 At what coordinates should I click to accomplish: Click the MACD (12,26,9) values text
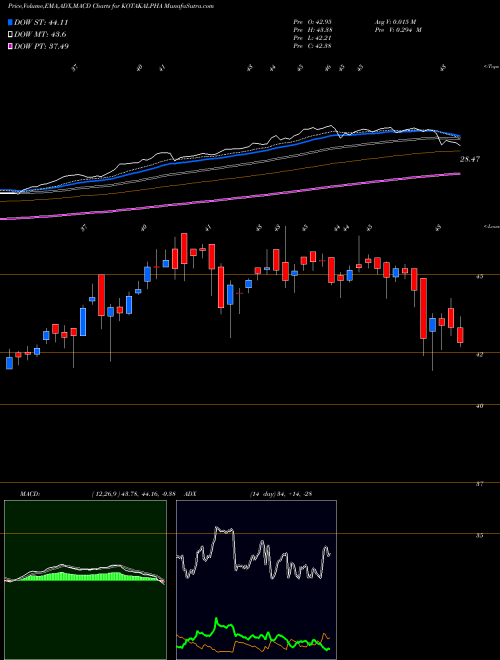(133, 494)
